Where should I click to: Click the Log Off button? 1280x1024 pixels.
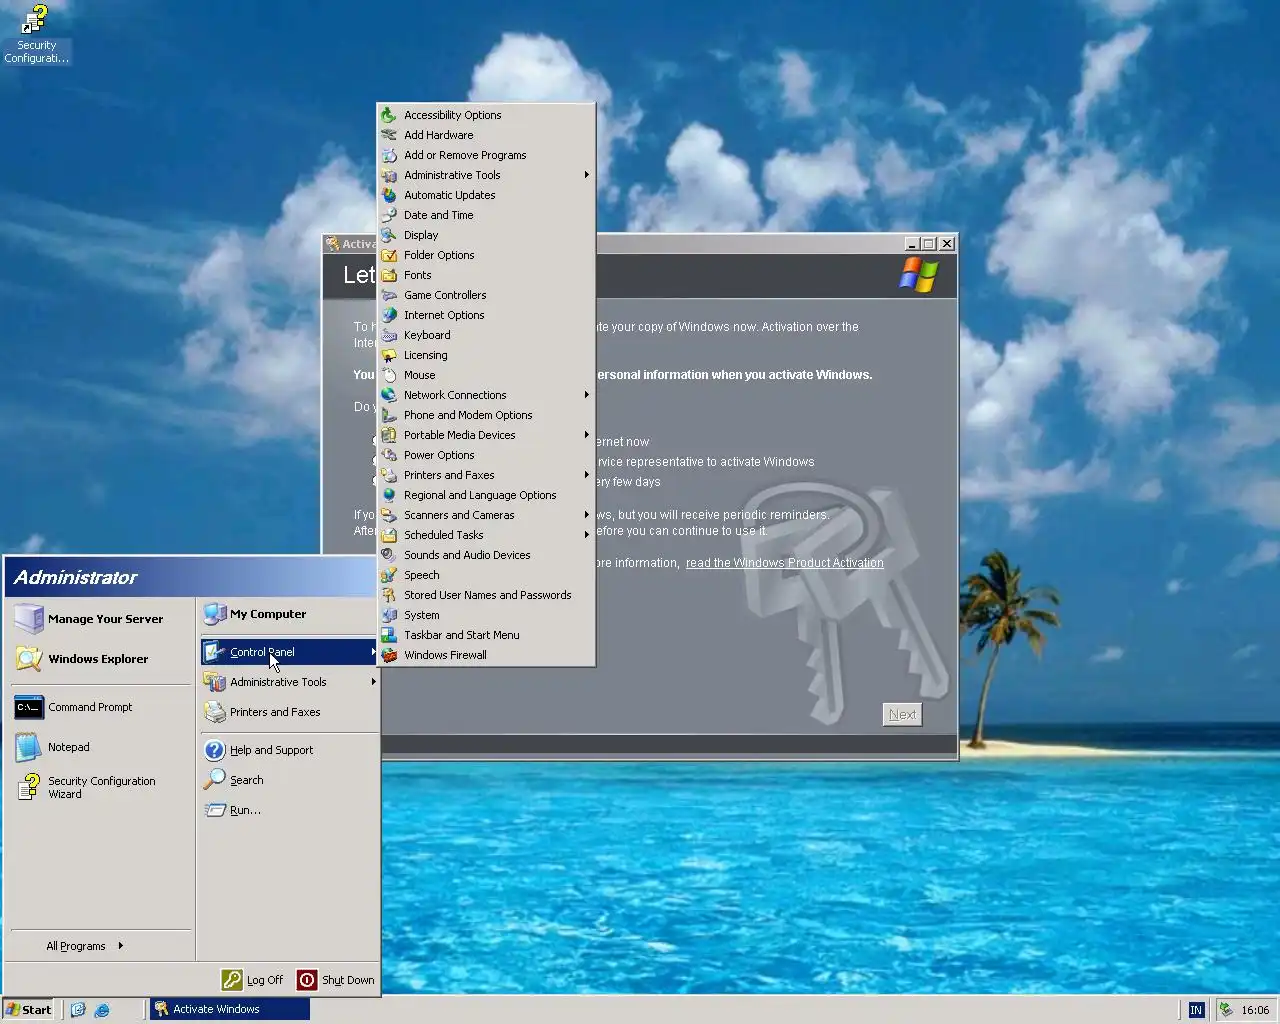pyautogui.click(x=253, y=980)
